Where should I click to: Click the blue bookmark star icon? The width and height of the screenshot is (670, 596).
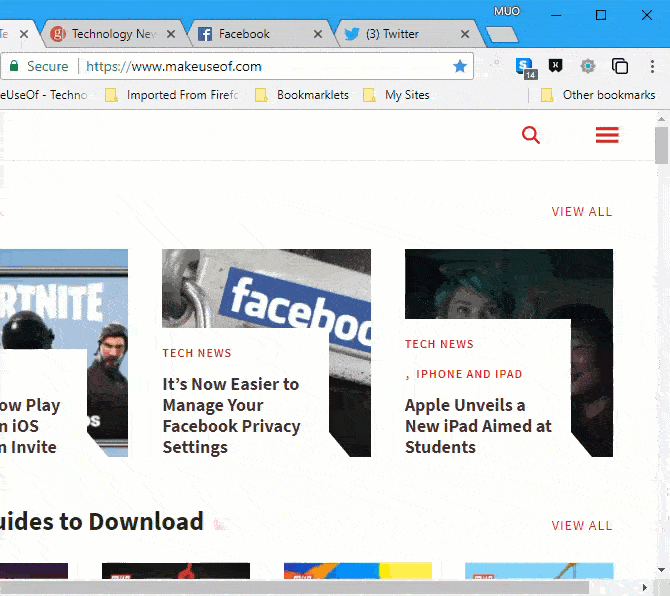pyautogui.click(x=460, y=66)
